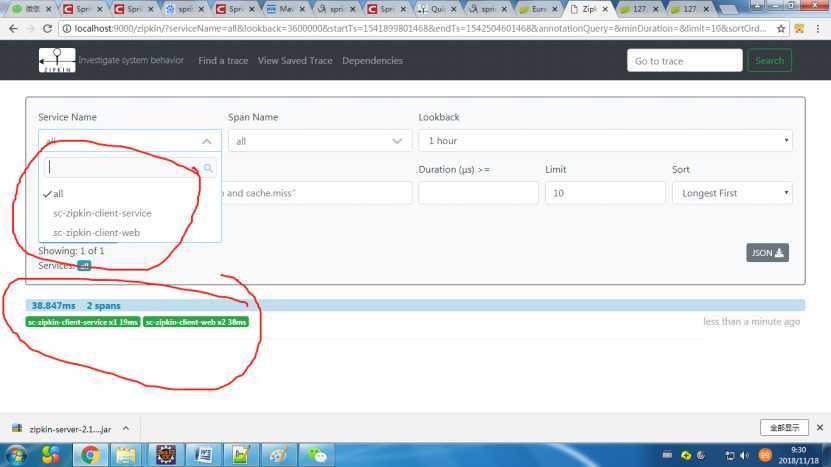
Task: Focus the Go to trace input
Action: (685, 60)
